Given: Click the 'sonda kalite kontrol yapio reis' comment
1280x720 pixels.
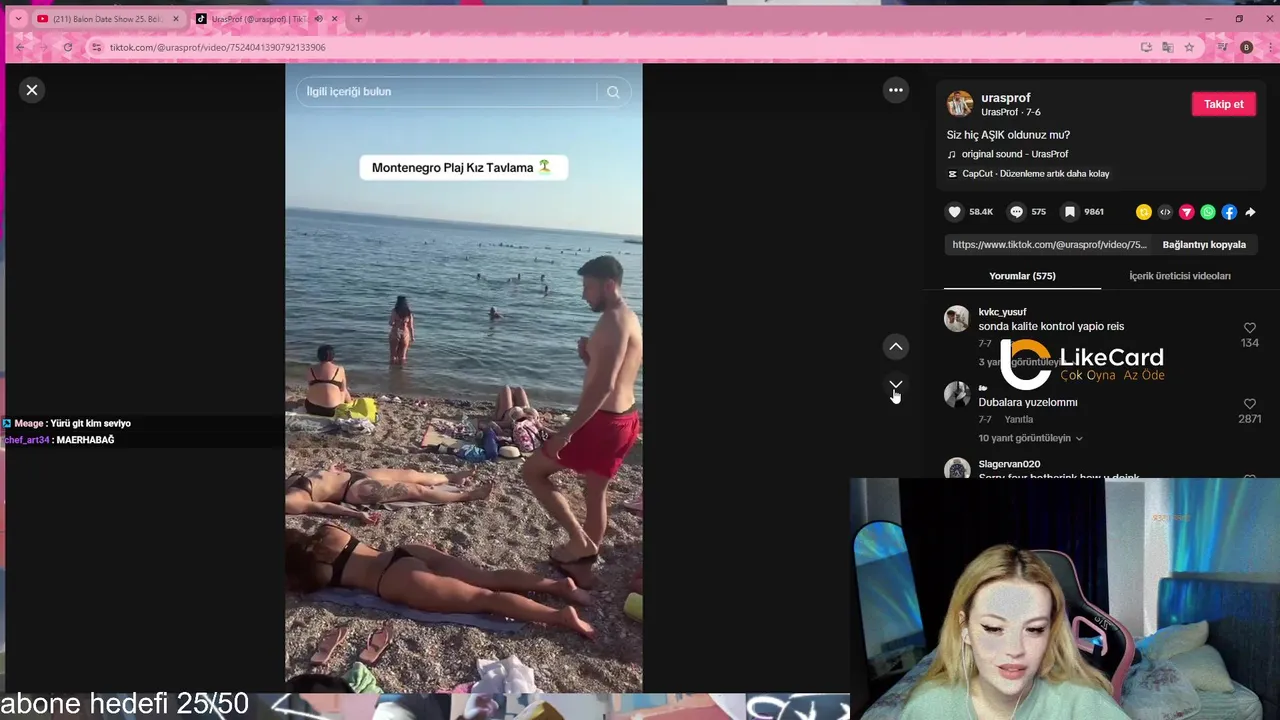Looking at the screenshot, I should click(1051, 327).
